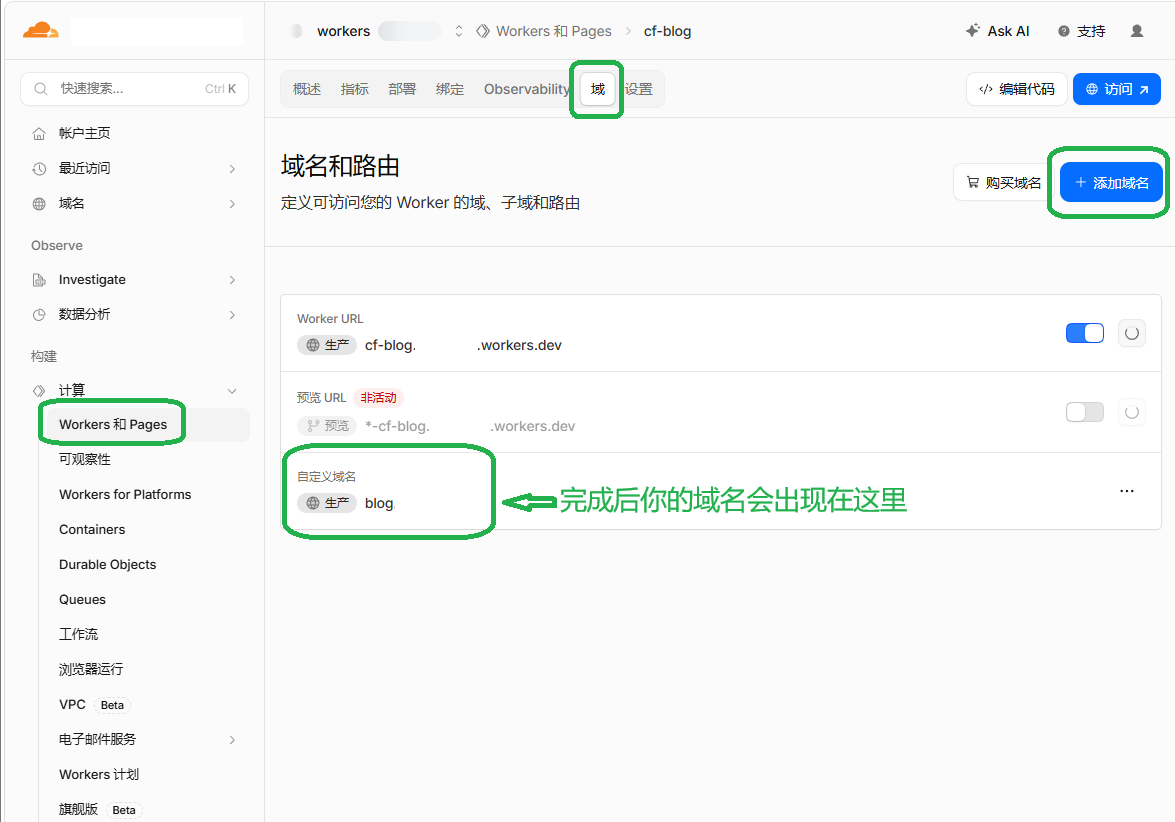Click the Ask AI sparkle icon

[x=972, y=31]
